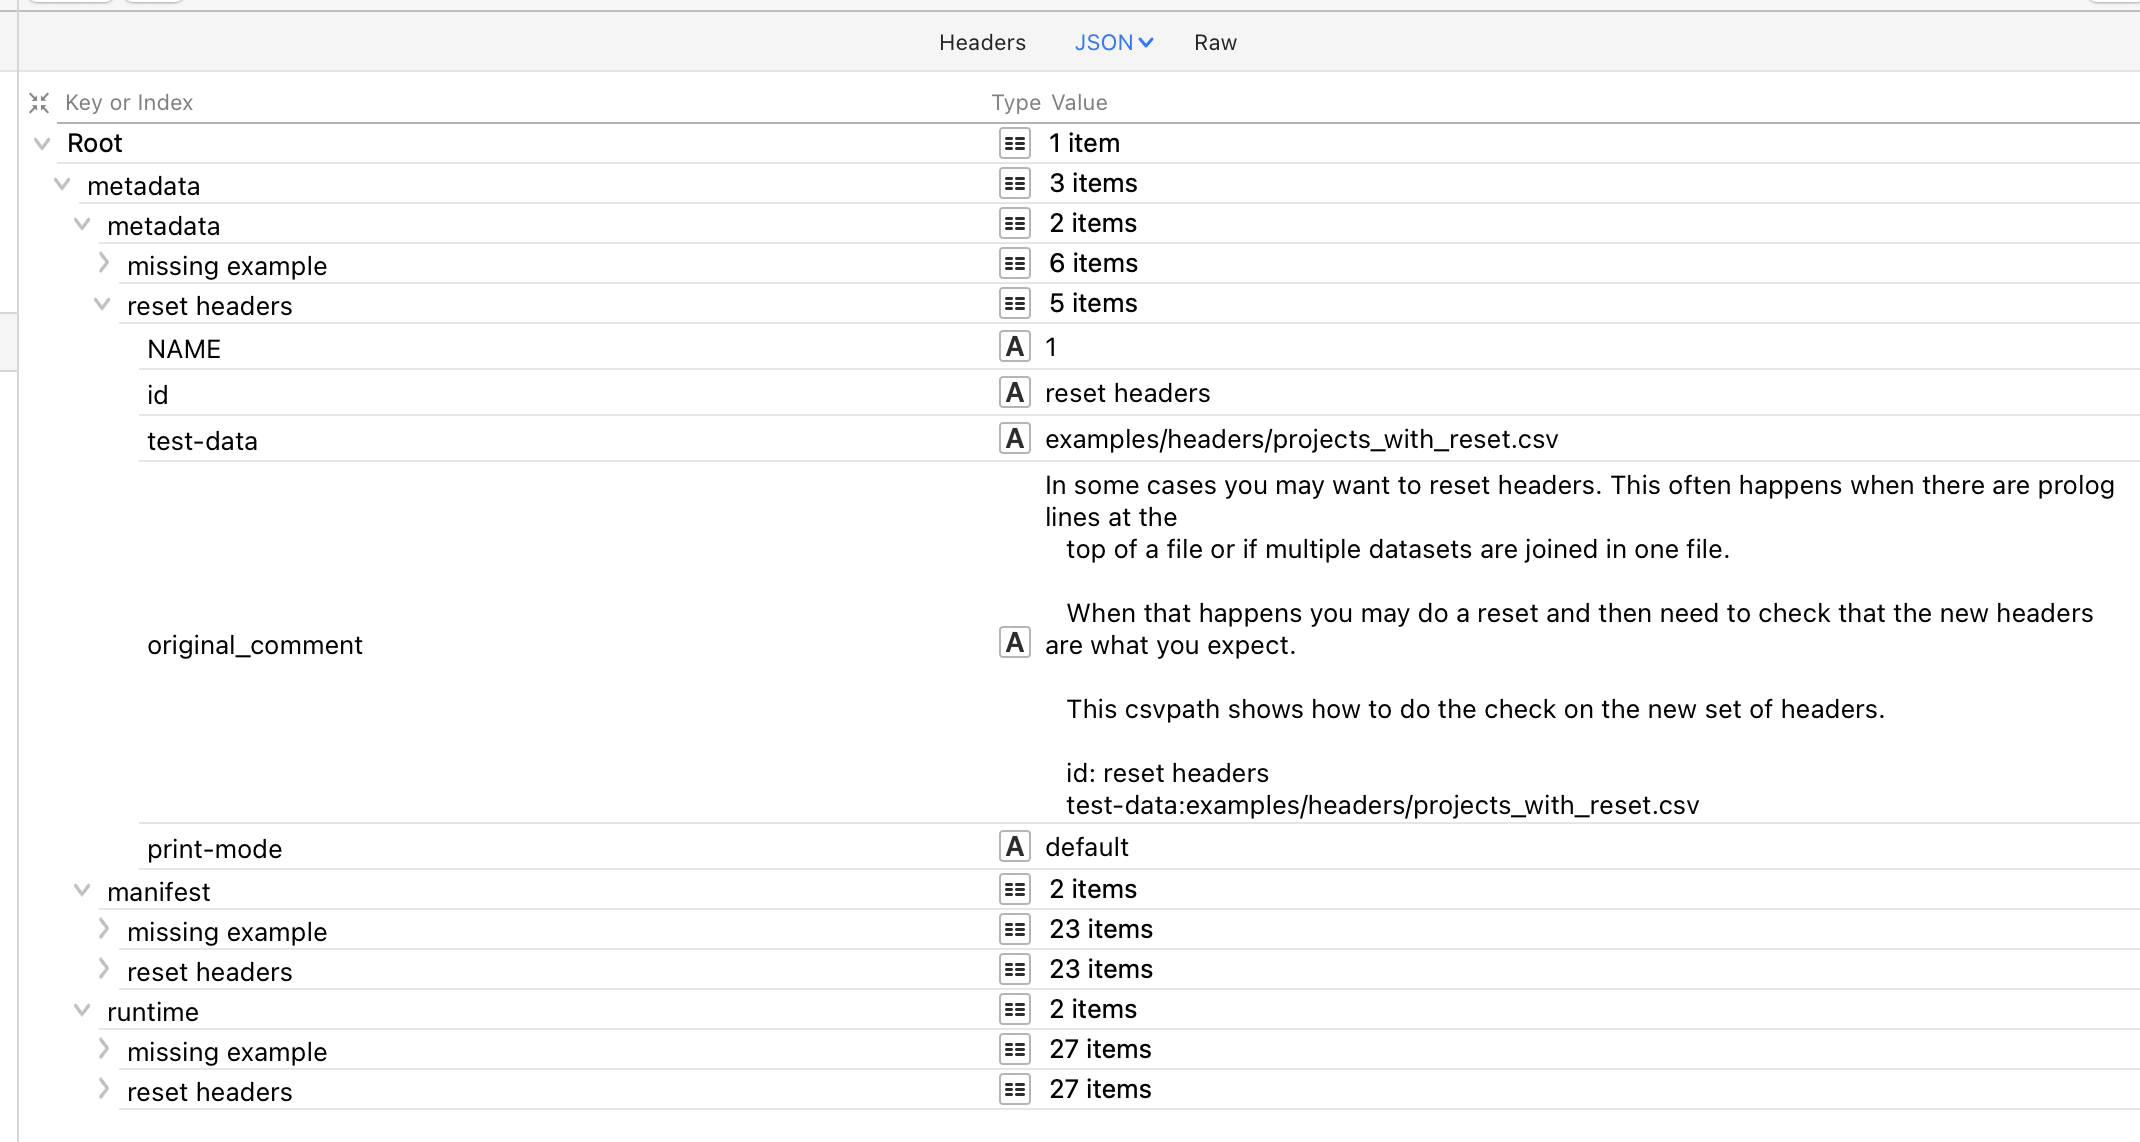
Task: Switch to the Raw tab
Action: pyautogui.click(x=1215, y=43)
